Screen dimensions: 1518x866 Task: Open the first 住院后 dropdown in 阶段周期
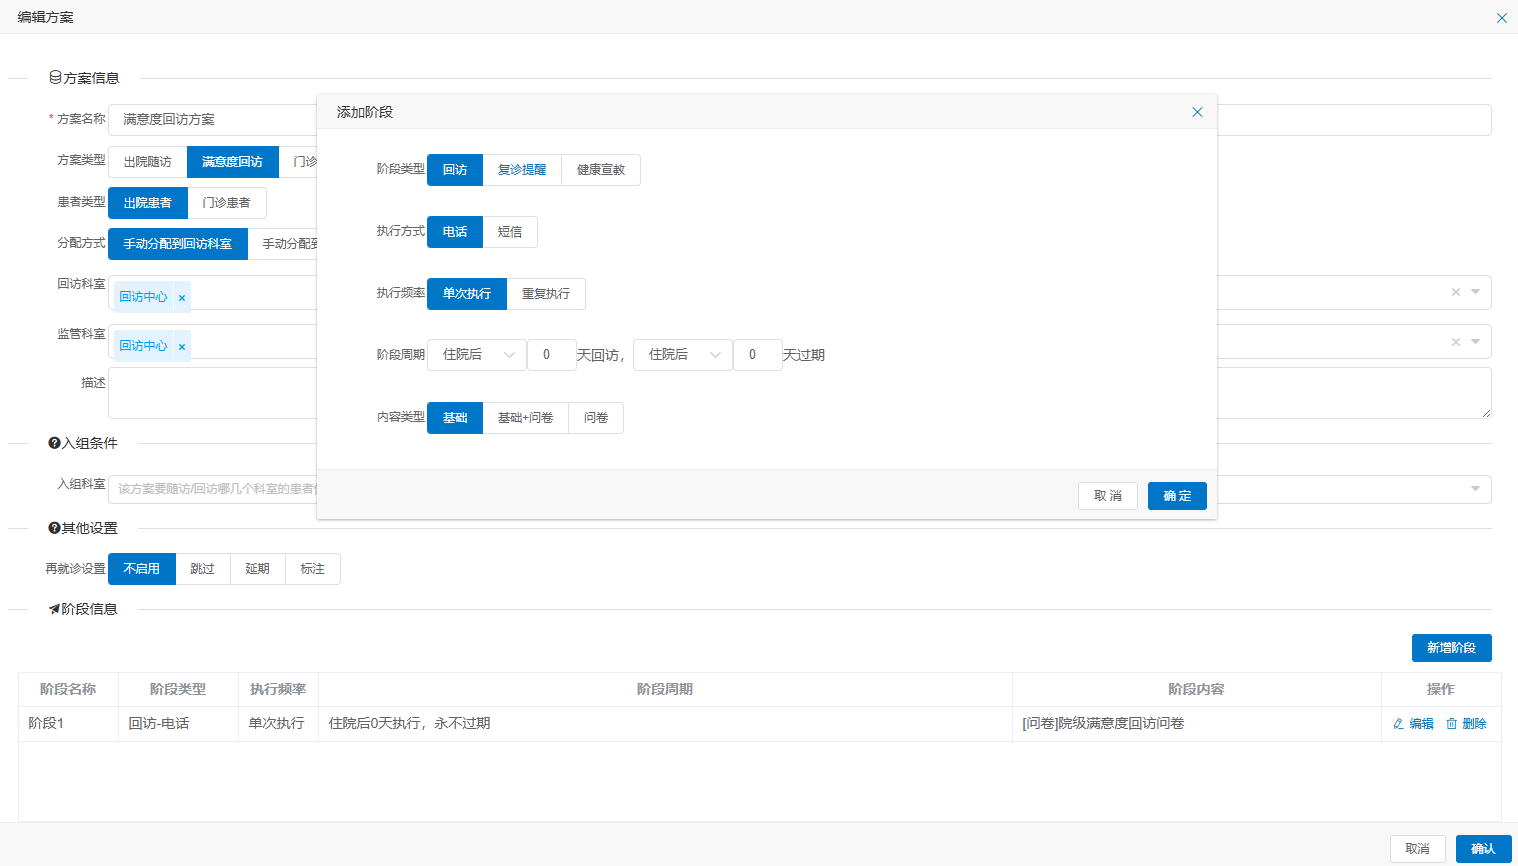pyautogui.click(x=477, y=355)
